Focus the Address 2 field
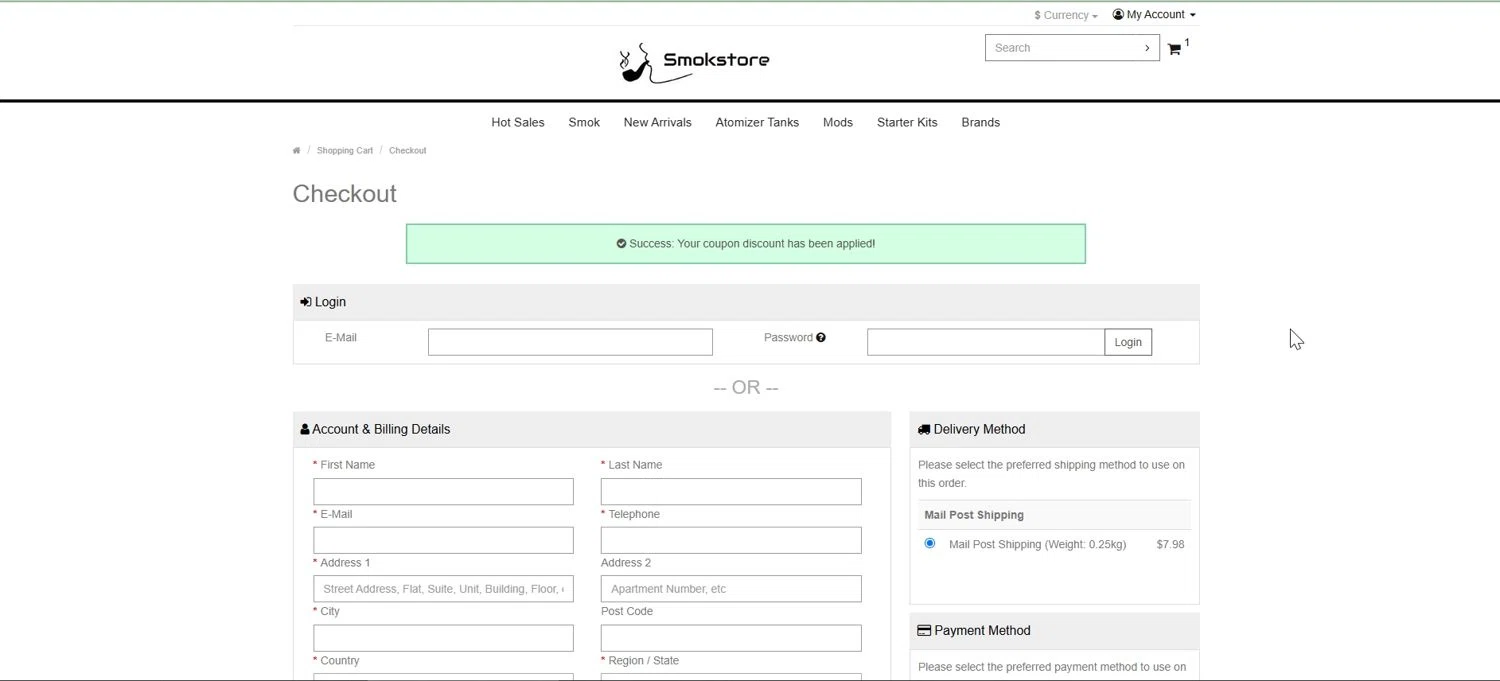1500x681 pixels. [731, 589]
